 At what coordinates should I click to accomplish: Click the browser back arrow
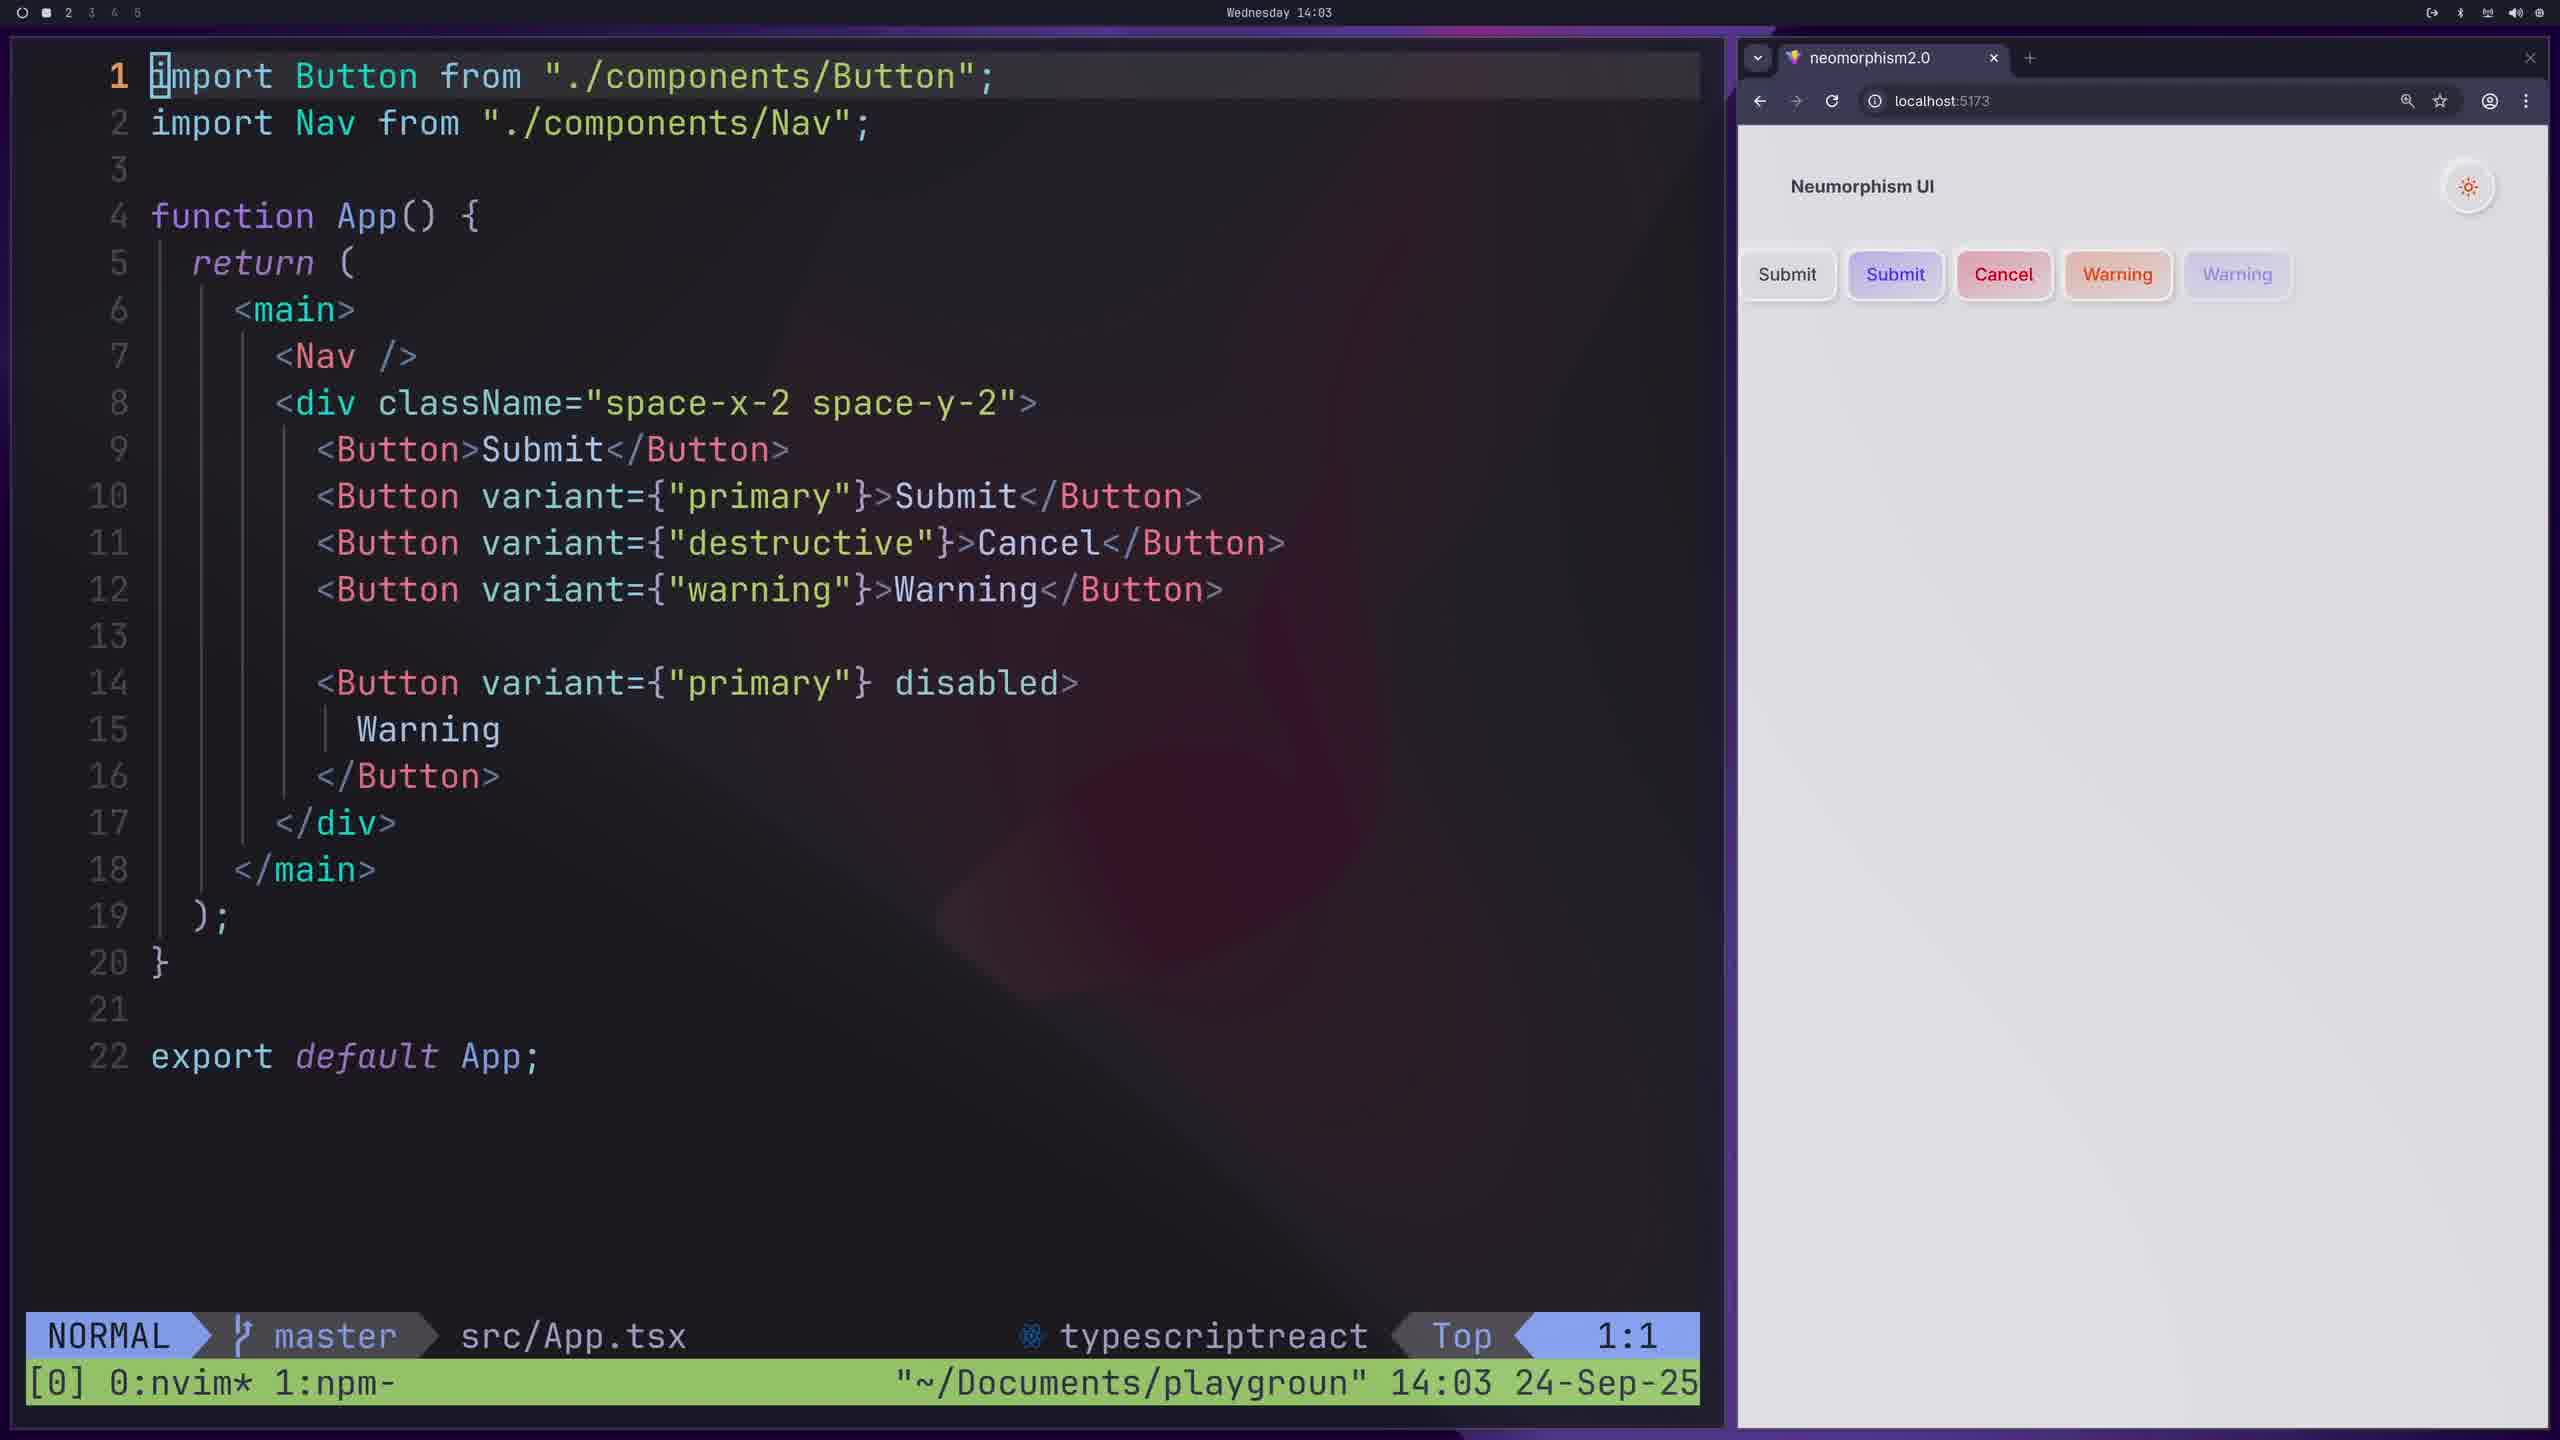(1760, 101)
